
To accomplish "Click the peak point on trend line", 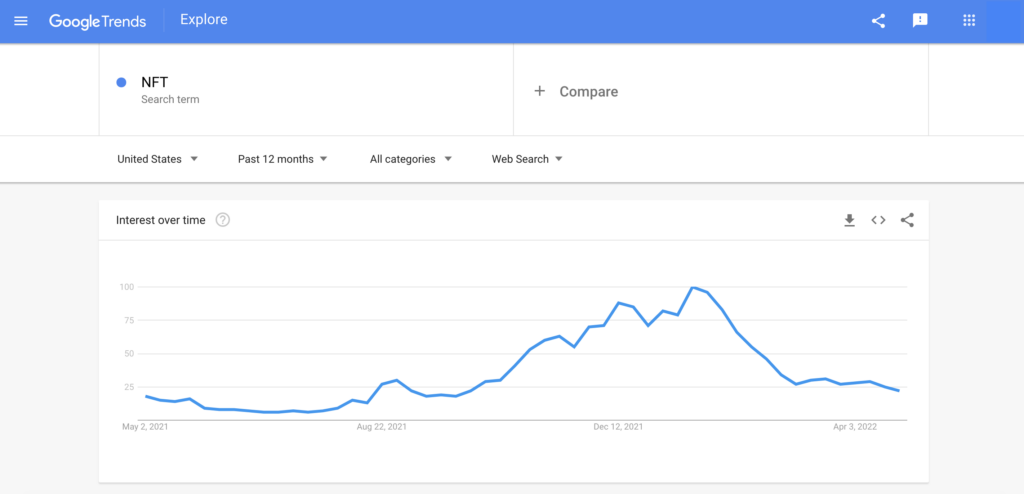I will coord(692,288).
